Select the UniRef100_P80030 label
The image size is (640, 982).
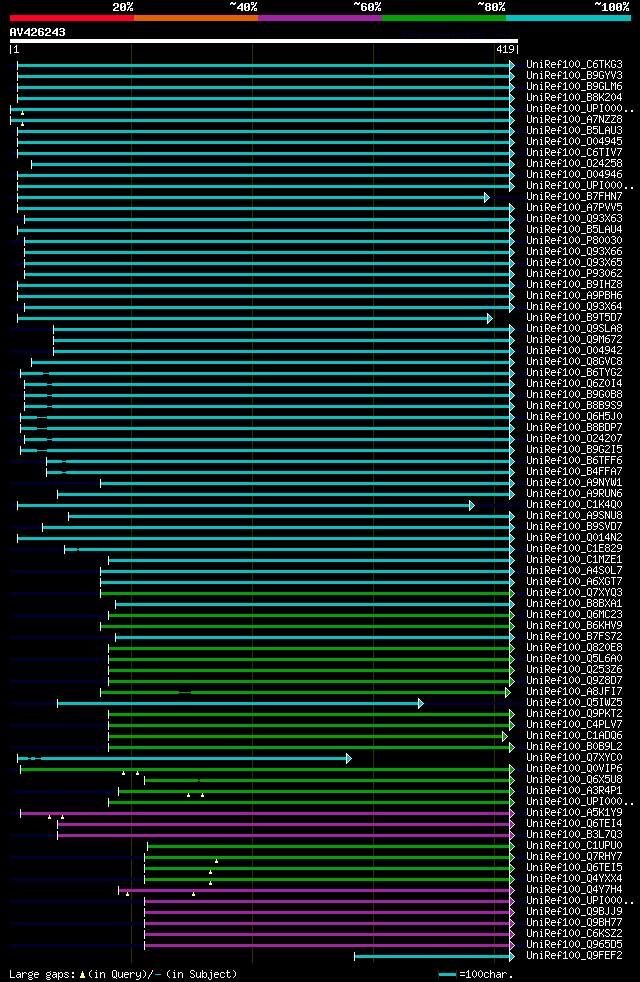(x=574, y=240)
